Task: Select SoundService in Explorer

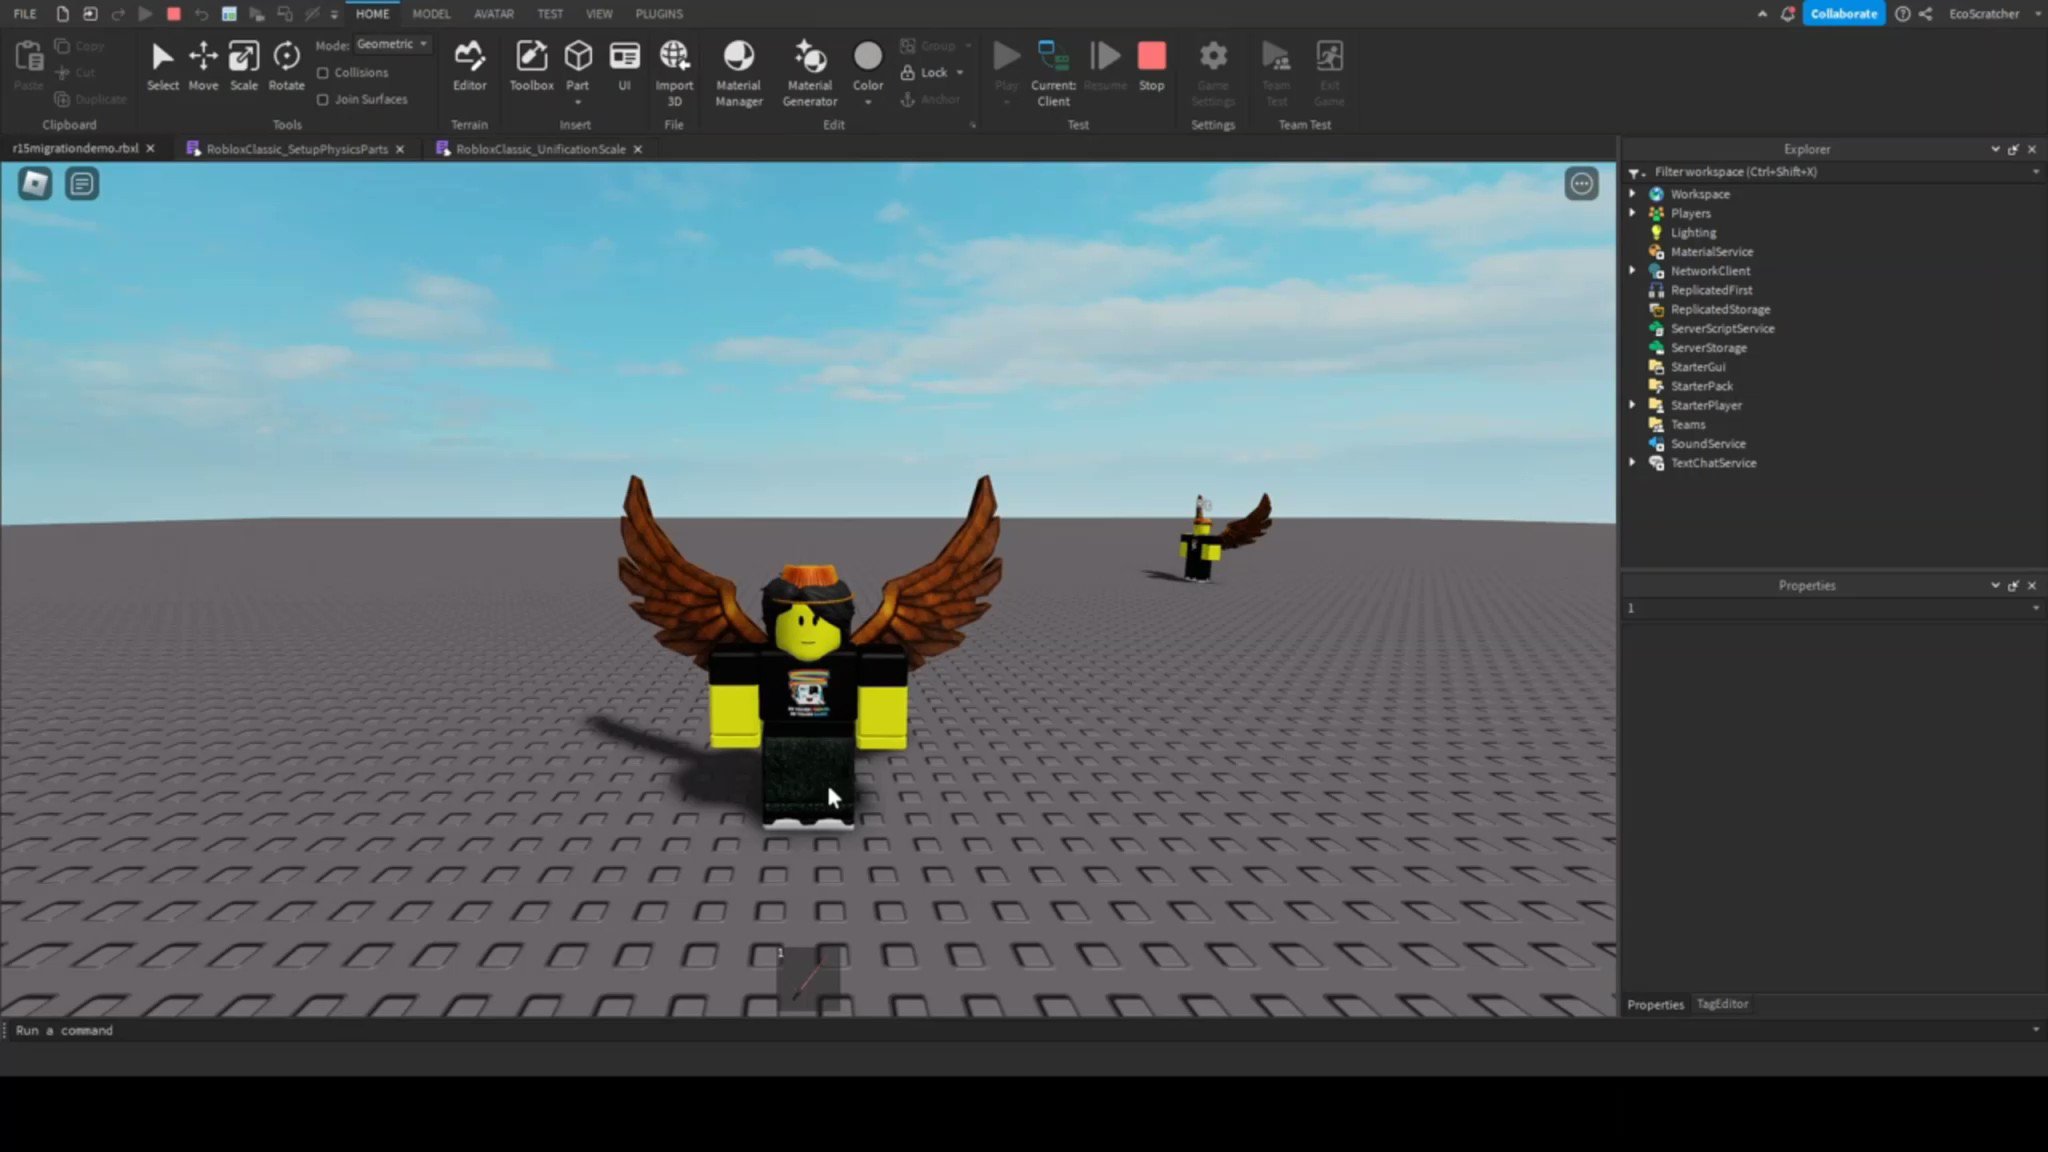Action: click(1708, 444)
